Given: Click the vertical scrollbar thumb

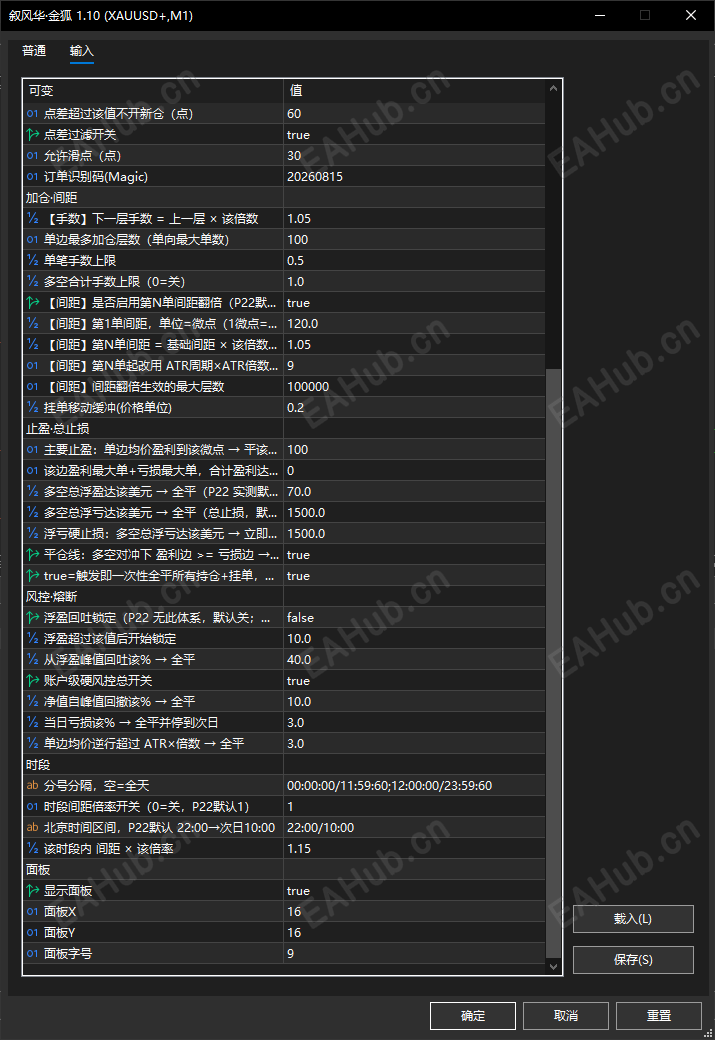Looking at the screenshot, I should click(x=553, y=663).
